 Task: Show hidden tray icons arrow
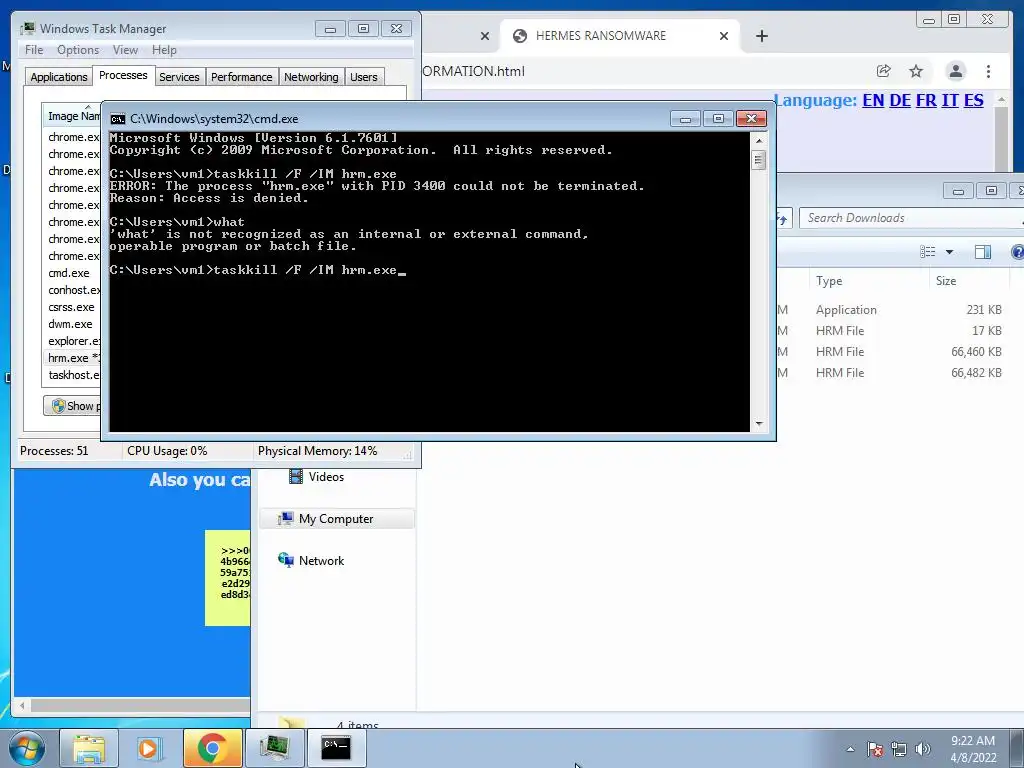pyautogui.click(x=850, y=750)
